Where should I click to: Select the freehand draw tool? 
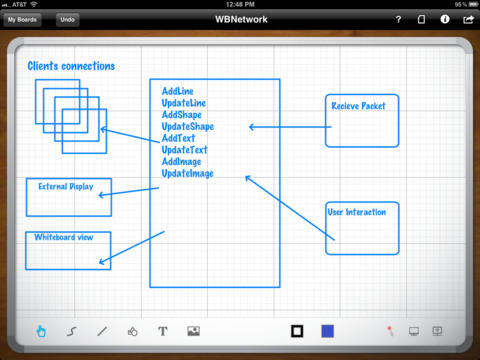(x=72, y=331)
